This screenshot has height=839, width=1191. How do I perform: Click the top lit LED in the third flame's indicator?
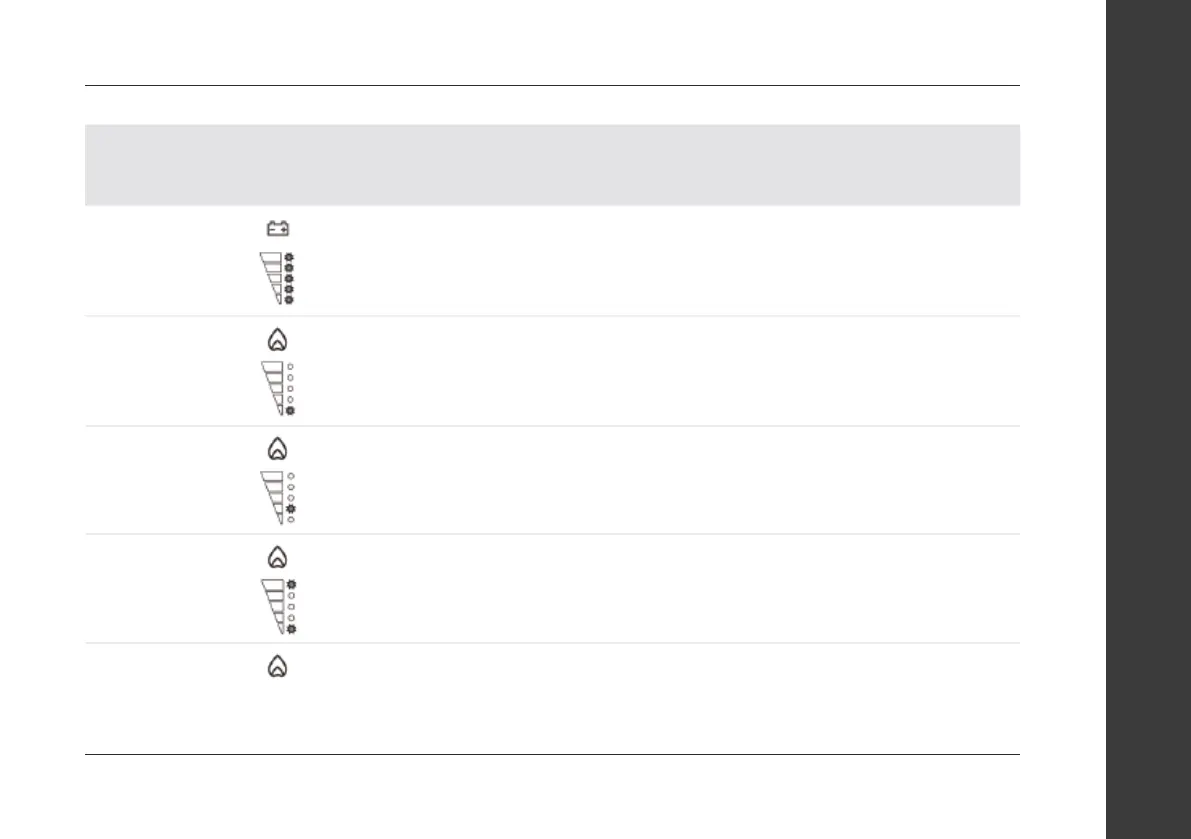(x=290, y=584)
